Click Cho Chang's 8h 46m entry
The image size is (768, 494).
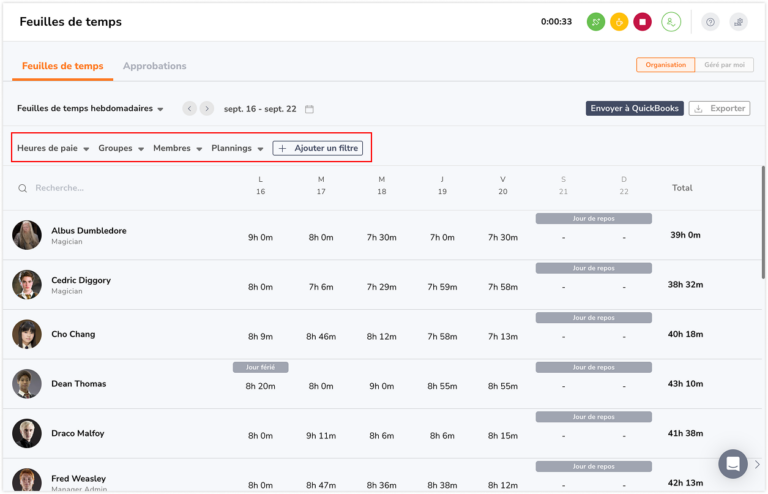click(321, 336)
